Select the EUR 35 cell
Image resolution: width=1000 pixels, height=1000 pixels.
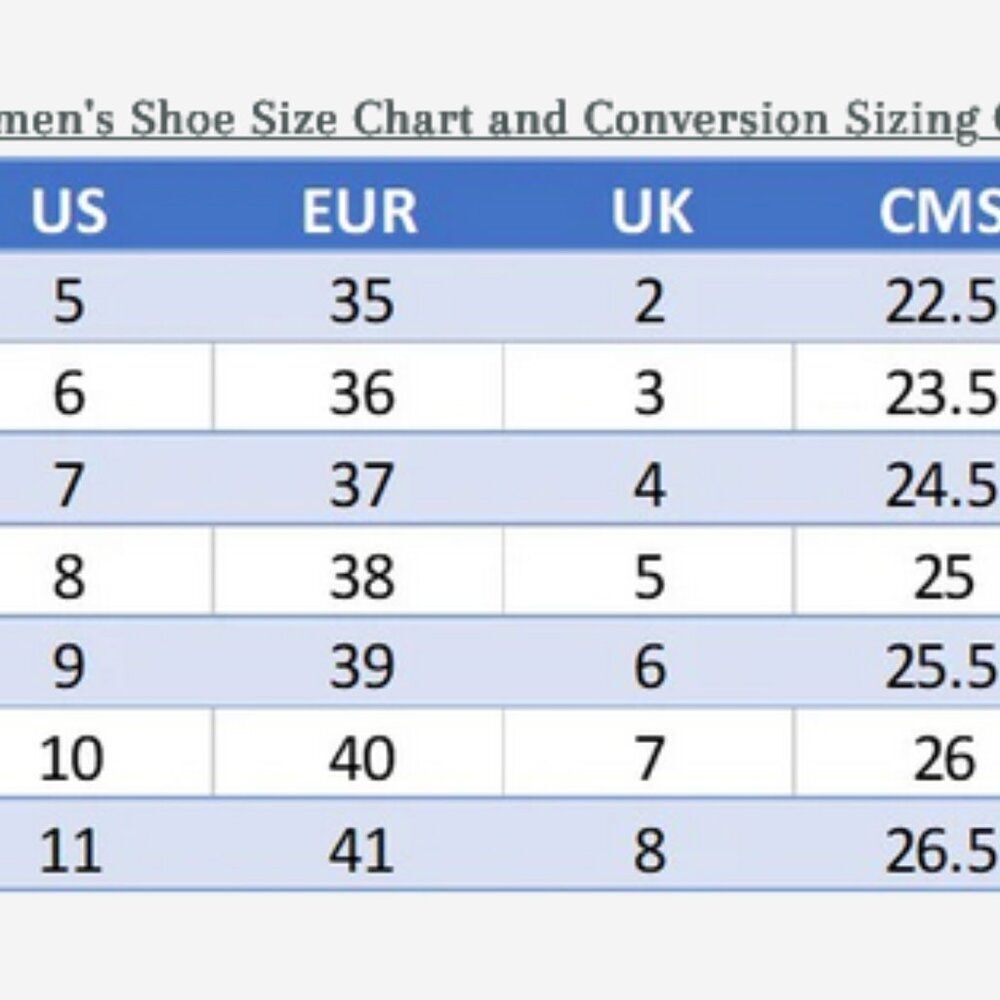(x=361, y=301)
